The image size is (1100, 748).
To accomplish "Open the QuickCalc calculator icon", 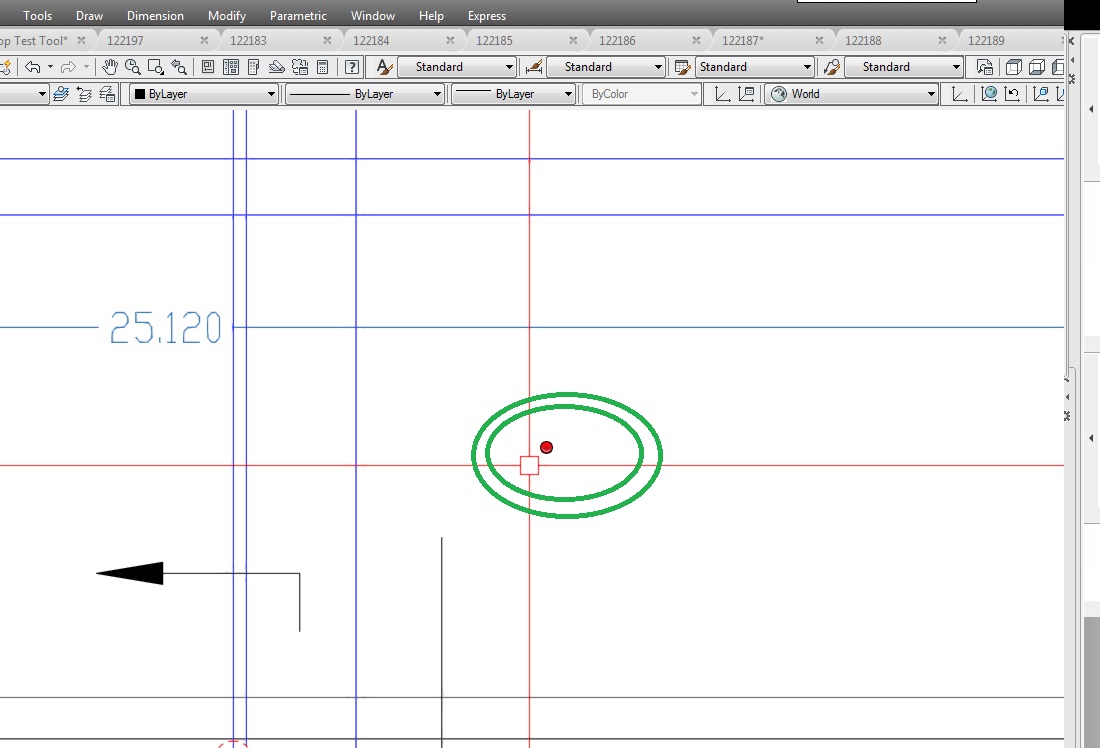I will pyautogui.click(x=323, y=67).
